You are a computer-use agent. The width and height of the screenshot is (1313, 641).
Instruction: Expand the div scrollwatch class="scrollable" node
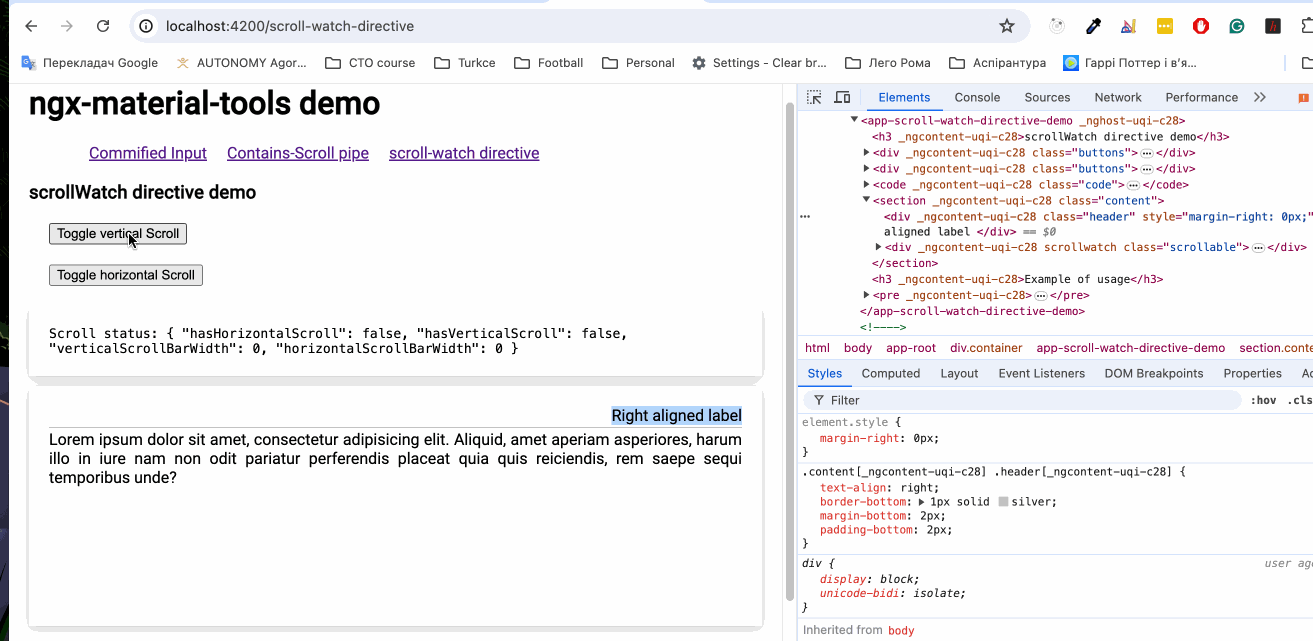point(878,247)
